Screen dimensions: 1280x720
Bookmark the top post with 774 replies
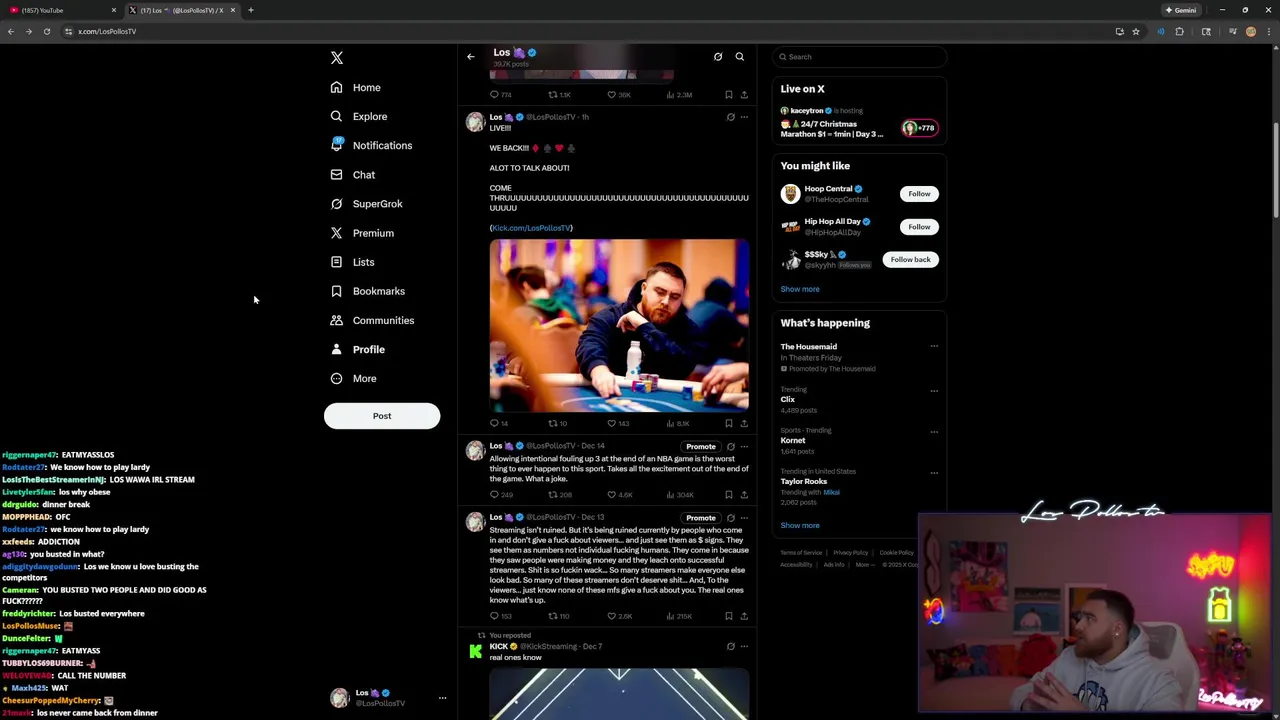[728, 94]
